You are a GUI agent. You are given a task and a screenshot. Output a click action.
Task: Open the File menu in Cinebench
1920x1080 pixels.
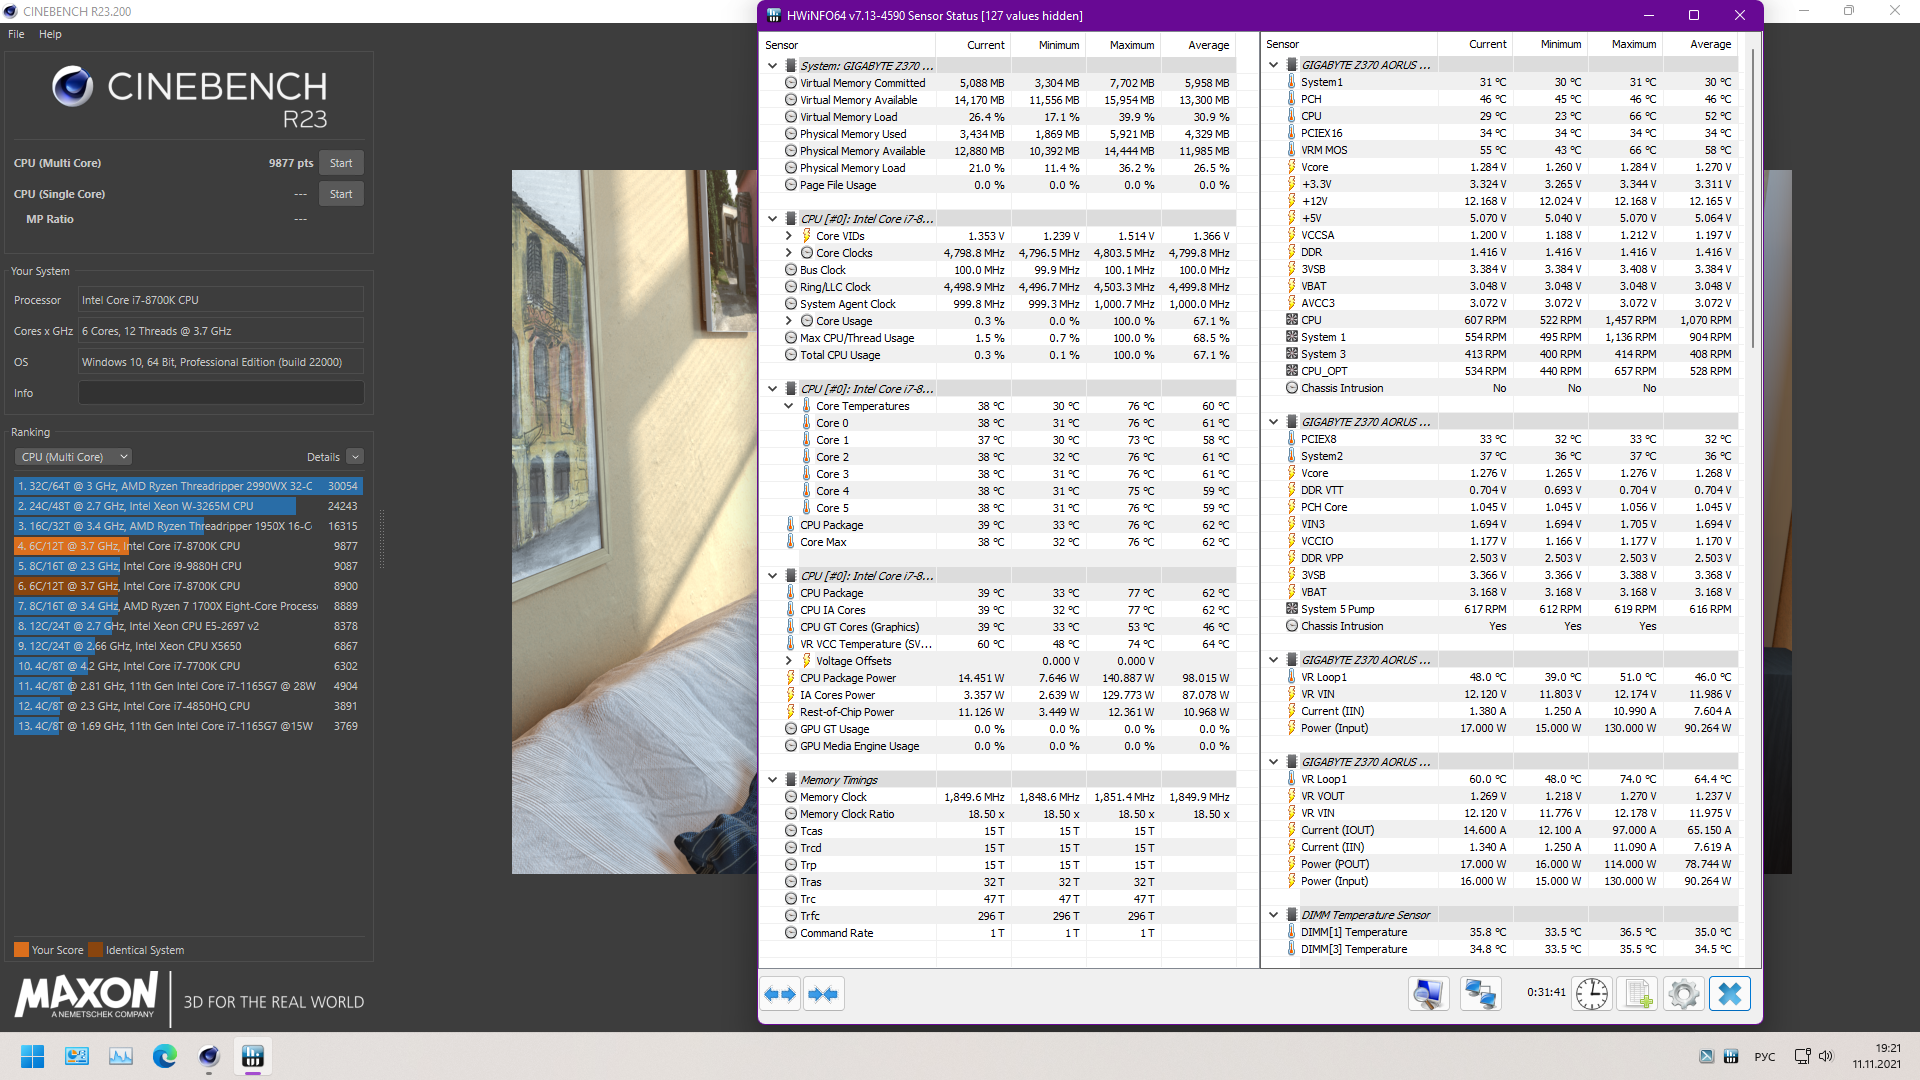point(16,34)
